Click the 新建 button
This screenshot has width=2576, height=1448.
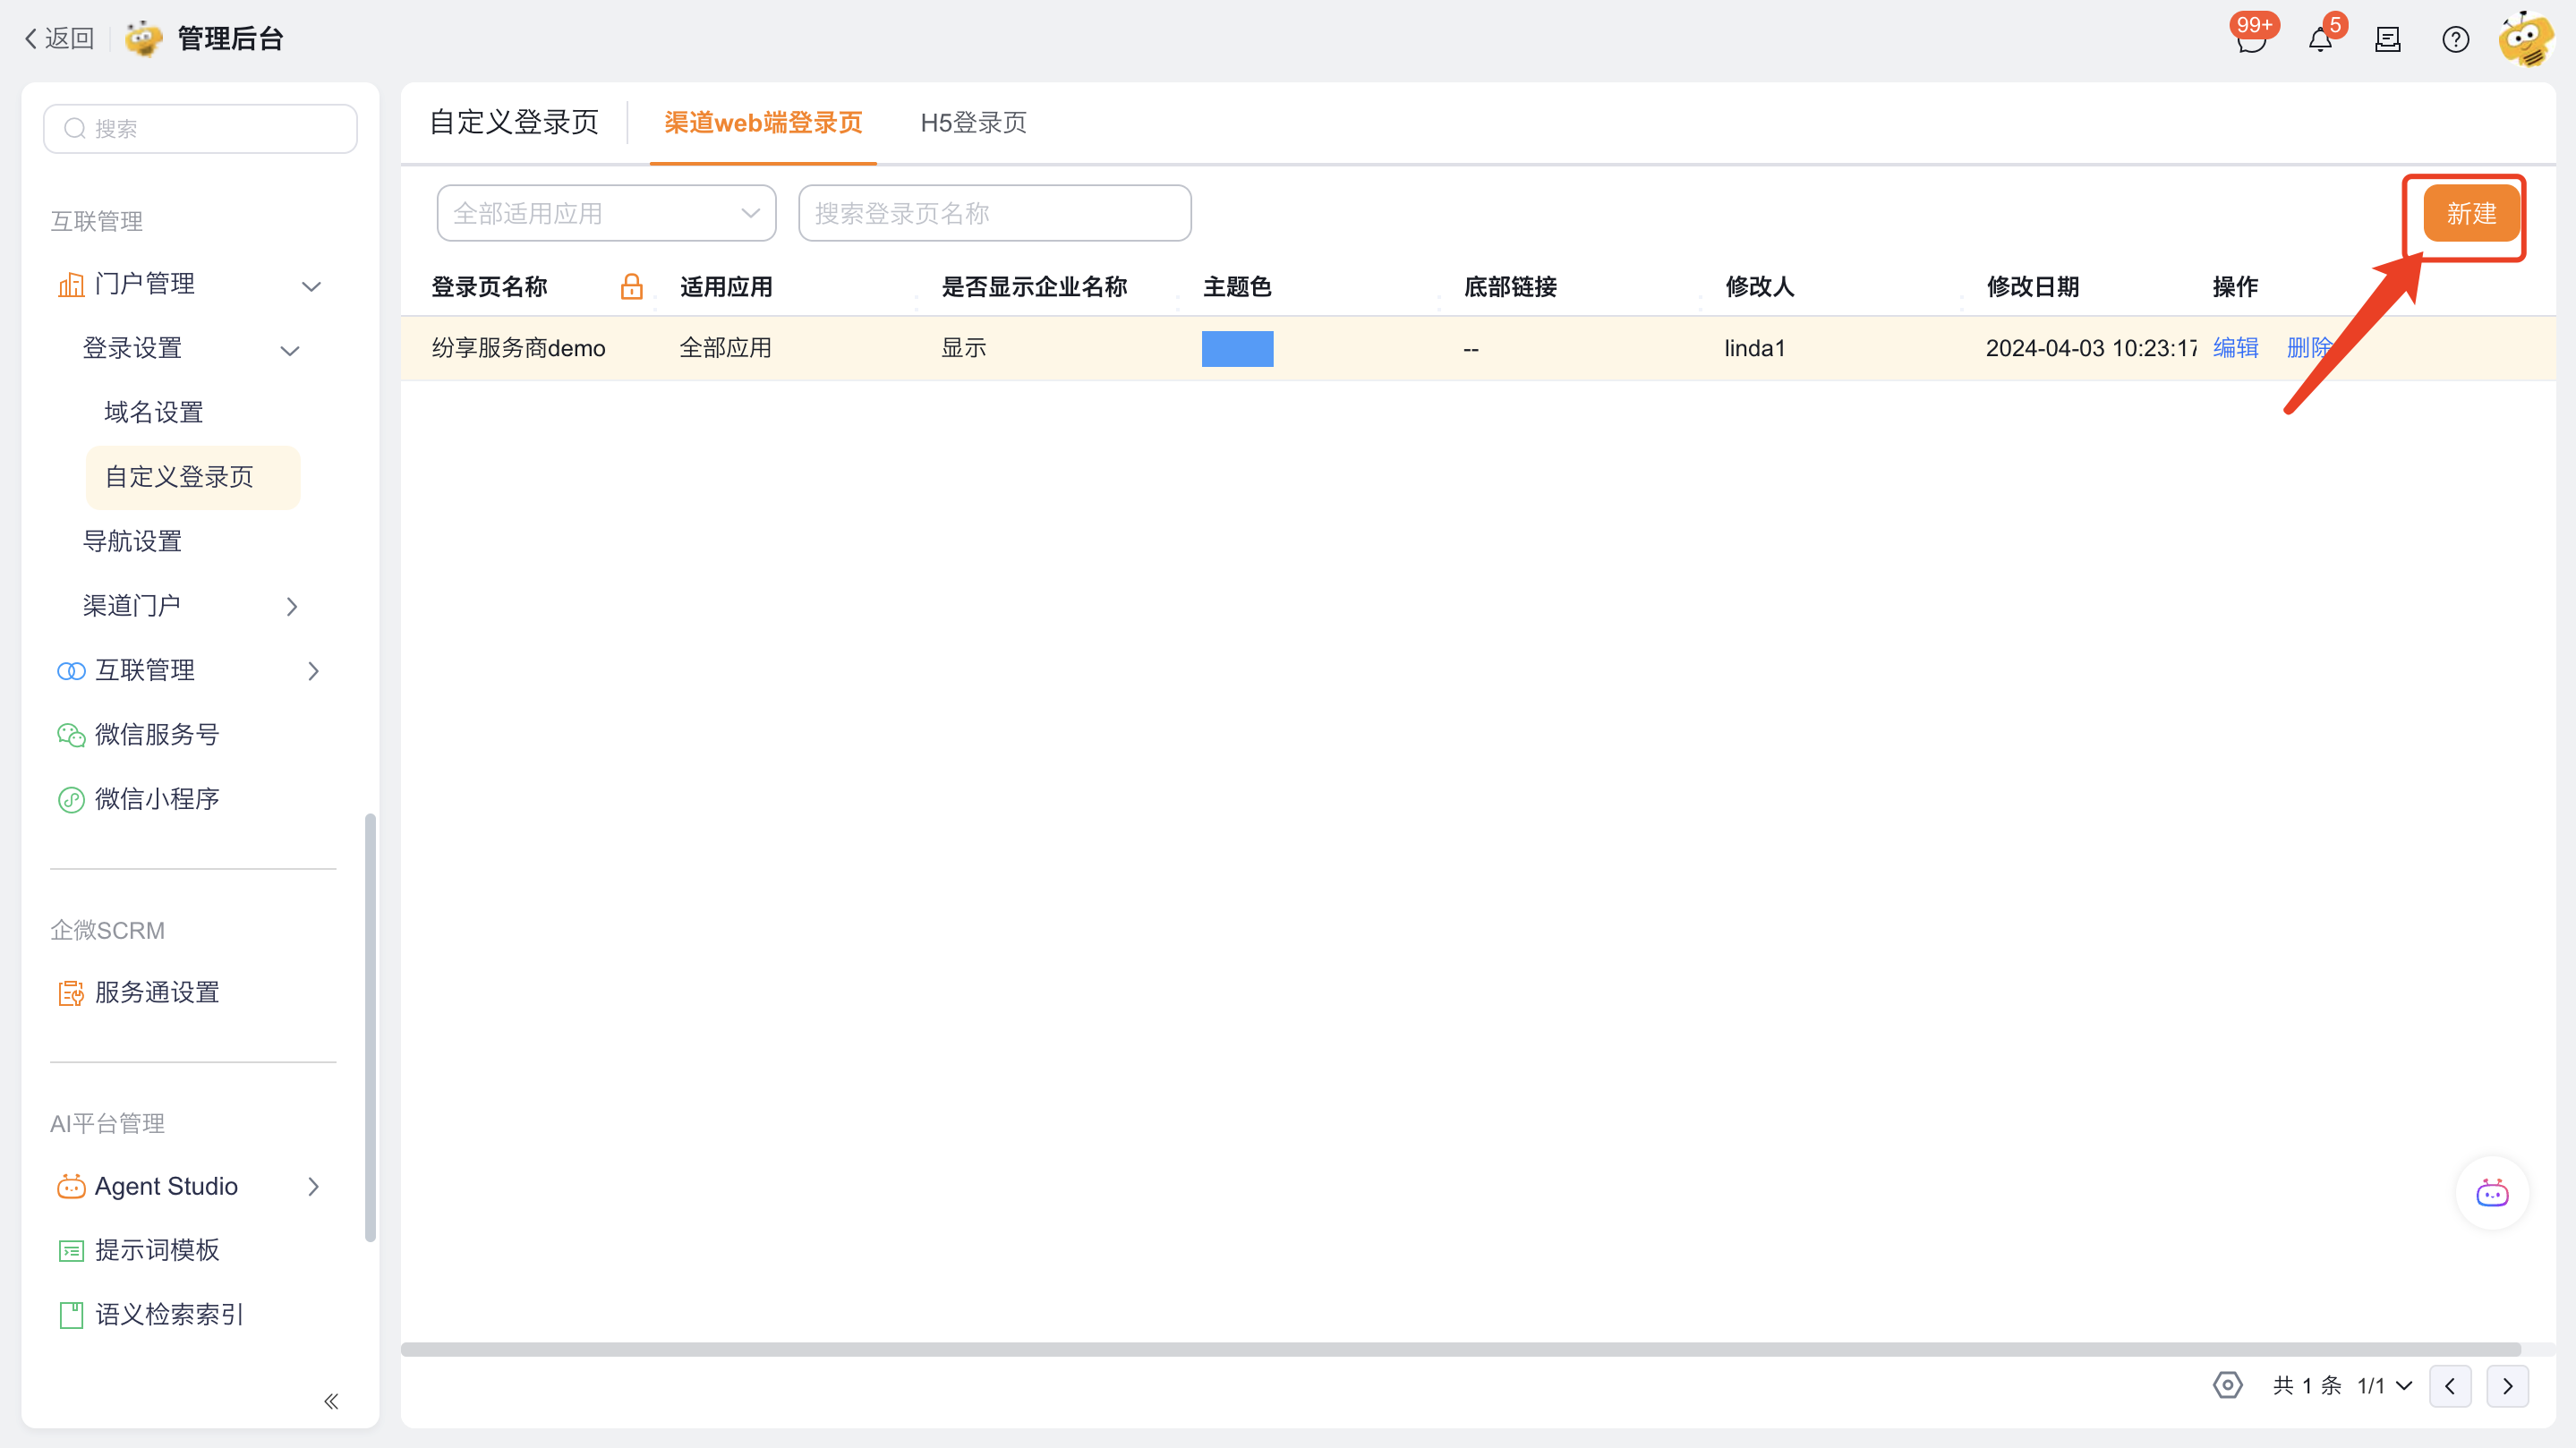[2470, 213]
